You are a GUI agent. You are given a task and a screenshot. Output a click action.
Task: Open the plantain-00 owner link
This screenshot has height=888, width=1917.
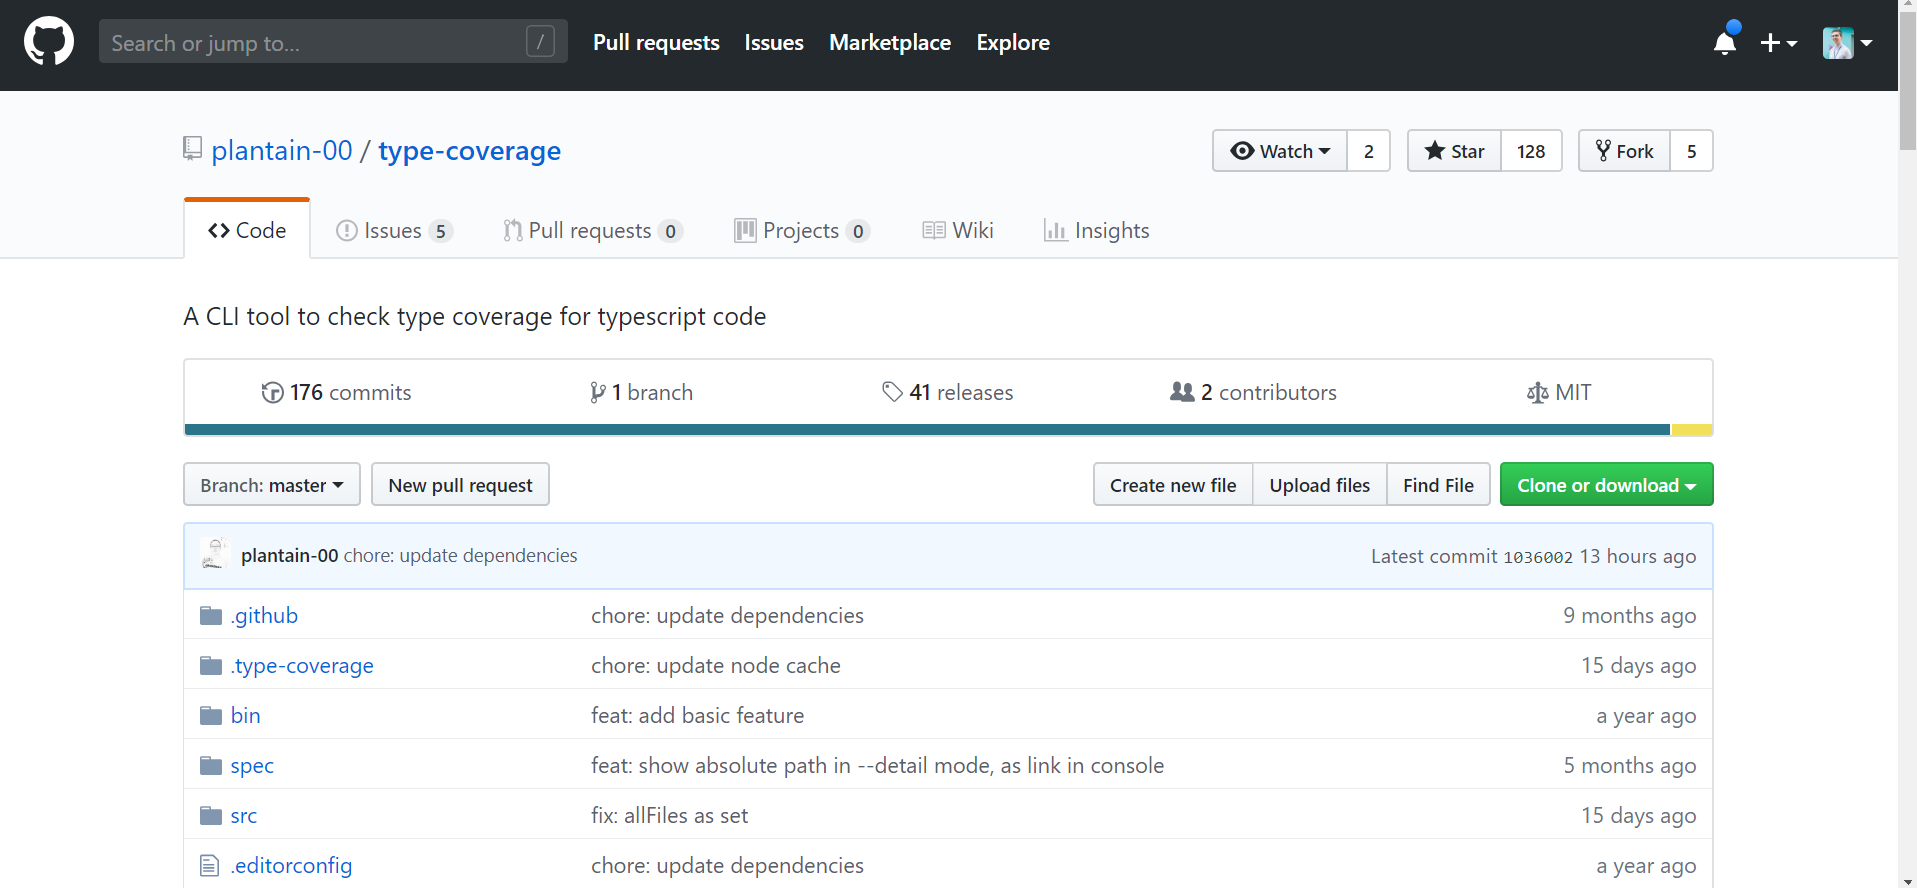282,150
